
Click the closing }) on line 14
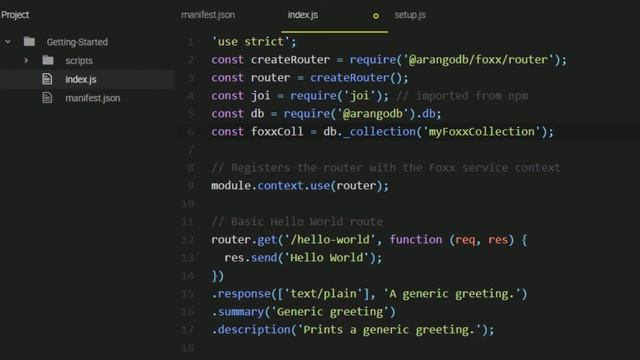pos(218,276)
